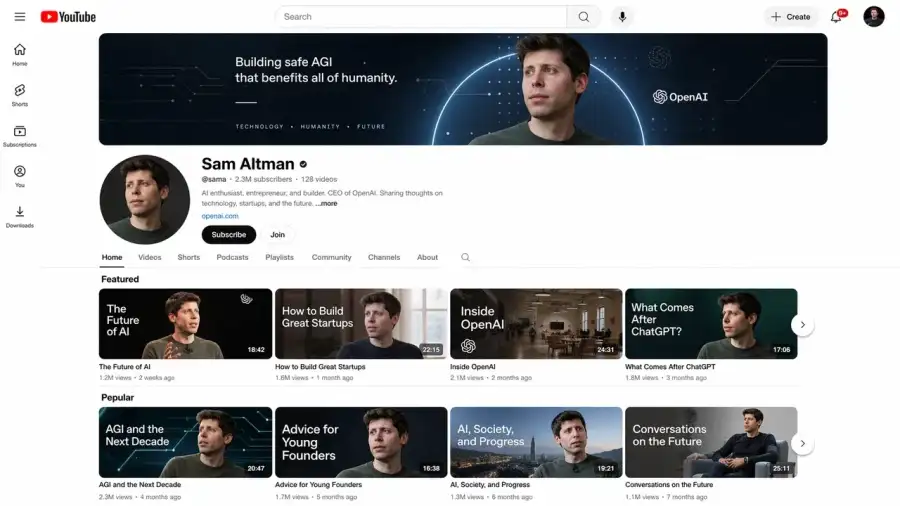Screen dimensions: 900x506
Task: Go to Shorts in the sidebar
Action: pos(20,95)
